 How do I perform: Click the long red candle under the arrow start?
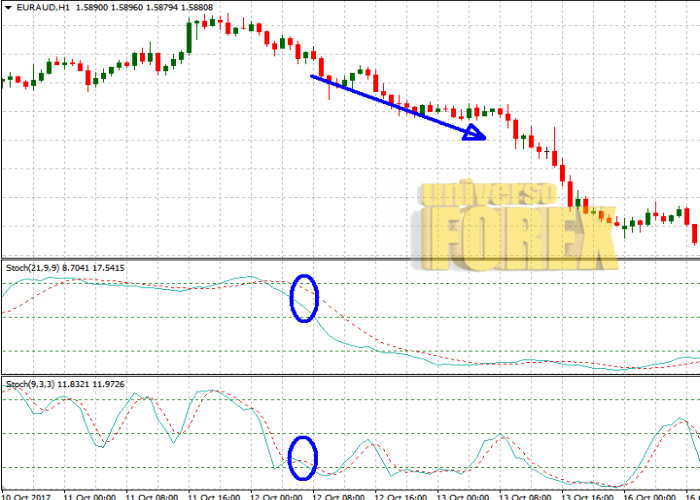pyautogui.click(x=329, y=85)
